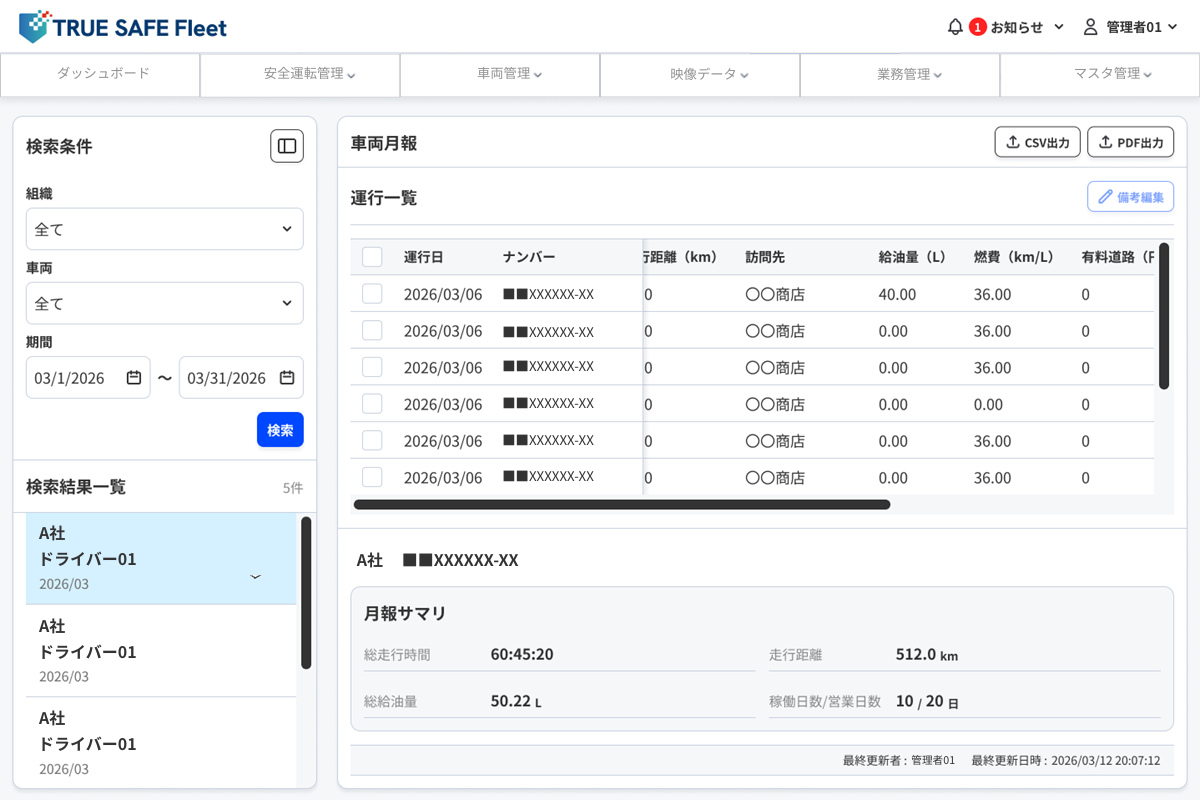Click the 訪問先 column header
This screenshot has height=800, width=1200.
click(x=765, y=257)
